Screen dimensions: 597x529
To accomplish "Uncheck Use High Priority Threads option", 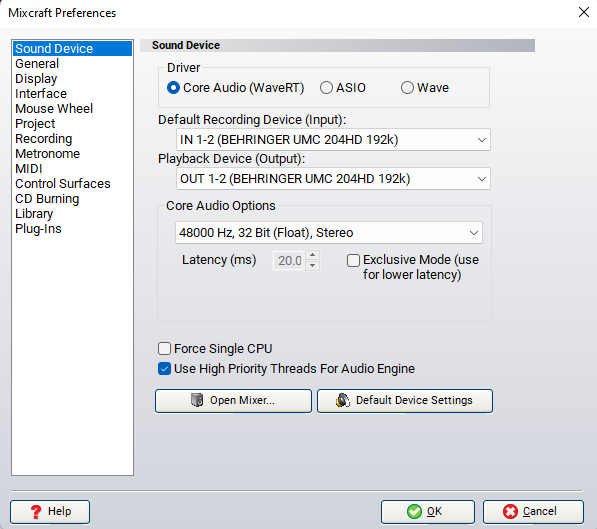I will click(x=164, y=369).
